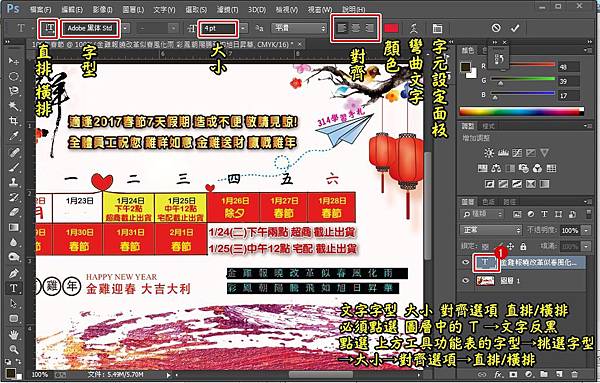
Task: Open the 檔案(F) menu
Action: coord(40,9)
